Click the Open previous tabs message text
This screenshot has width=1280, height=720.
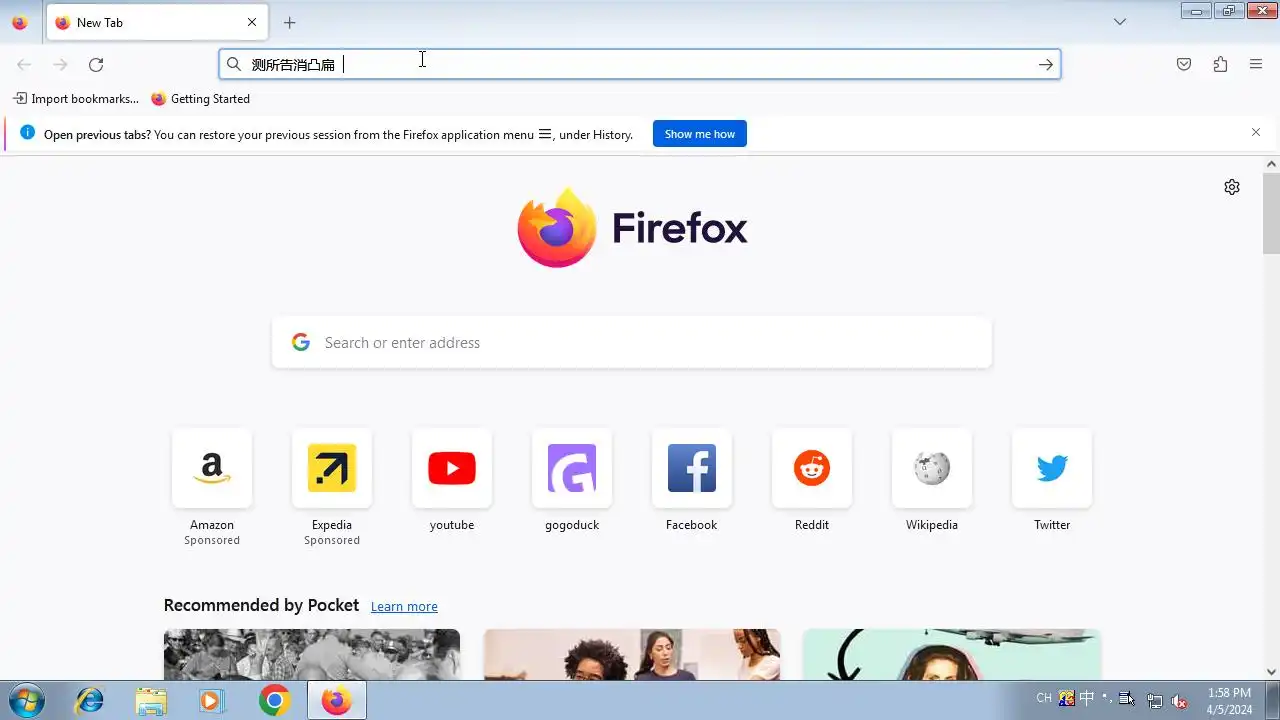(338, 134)
